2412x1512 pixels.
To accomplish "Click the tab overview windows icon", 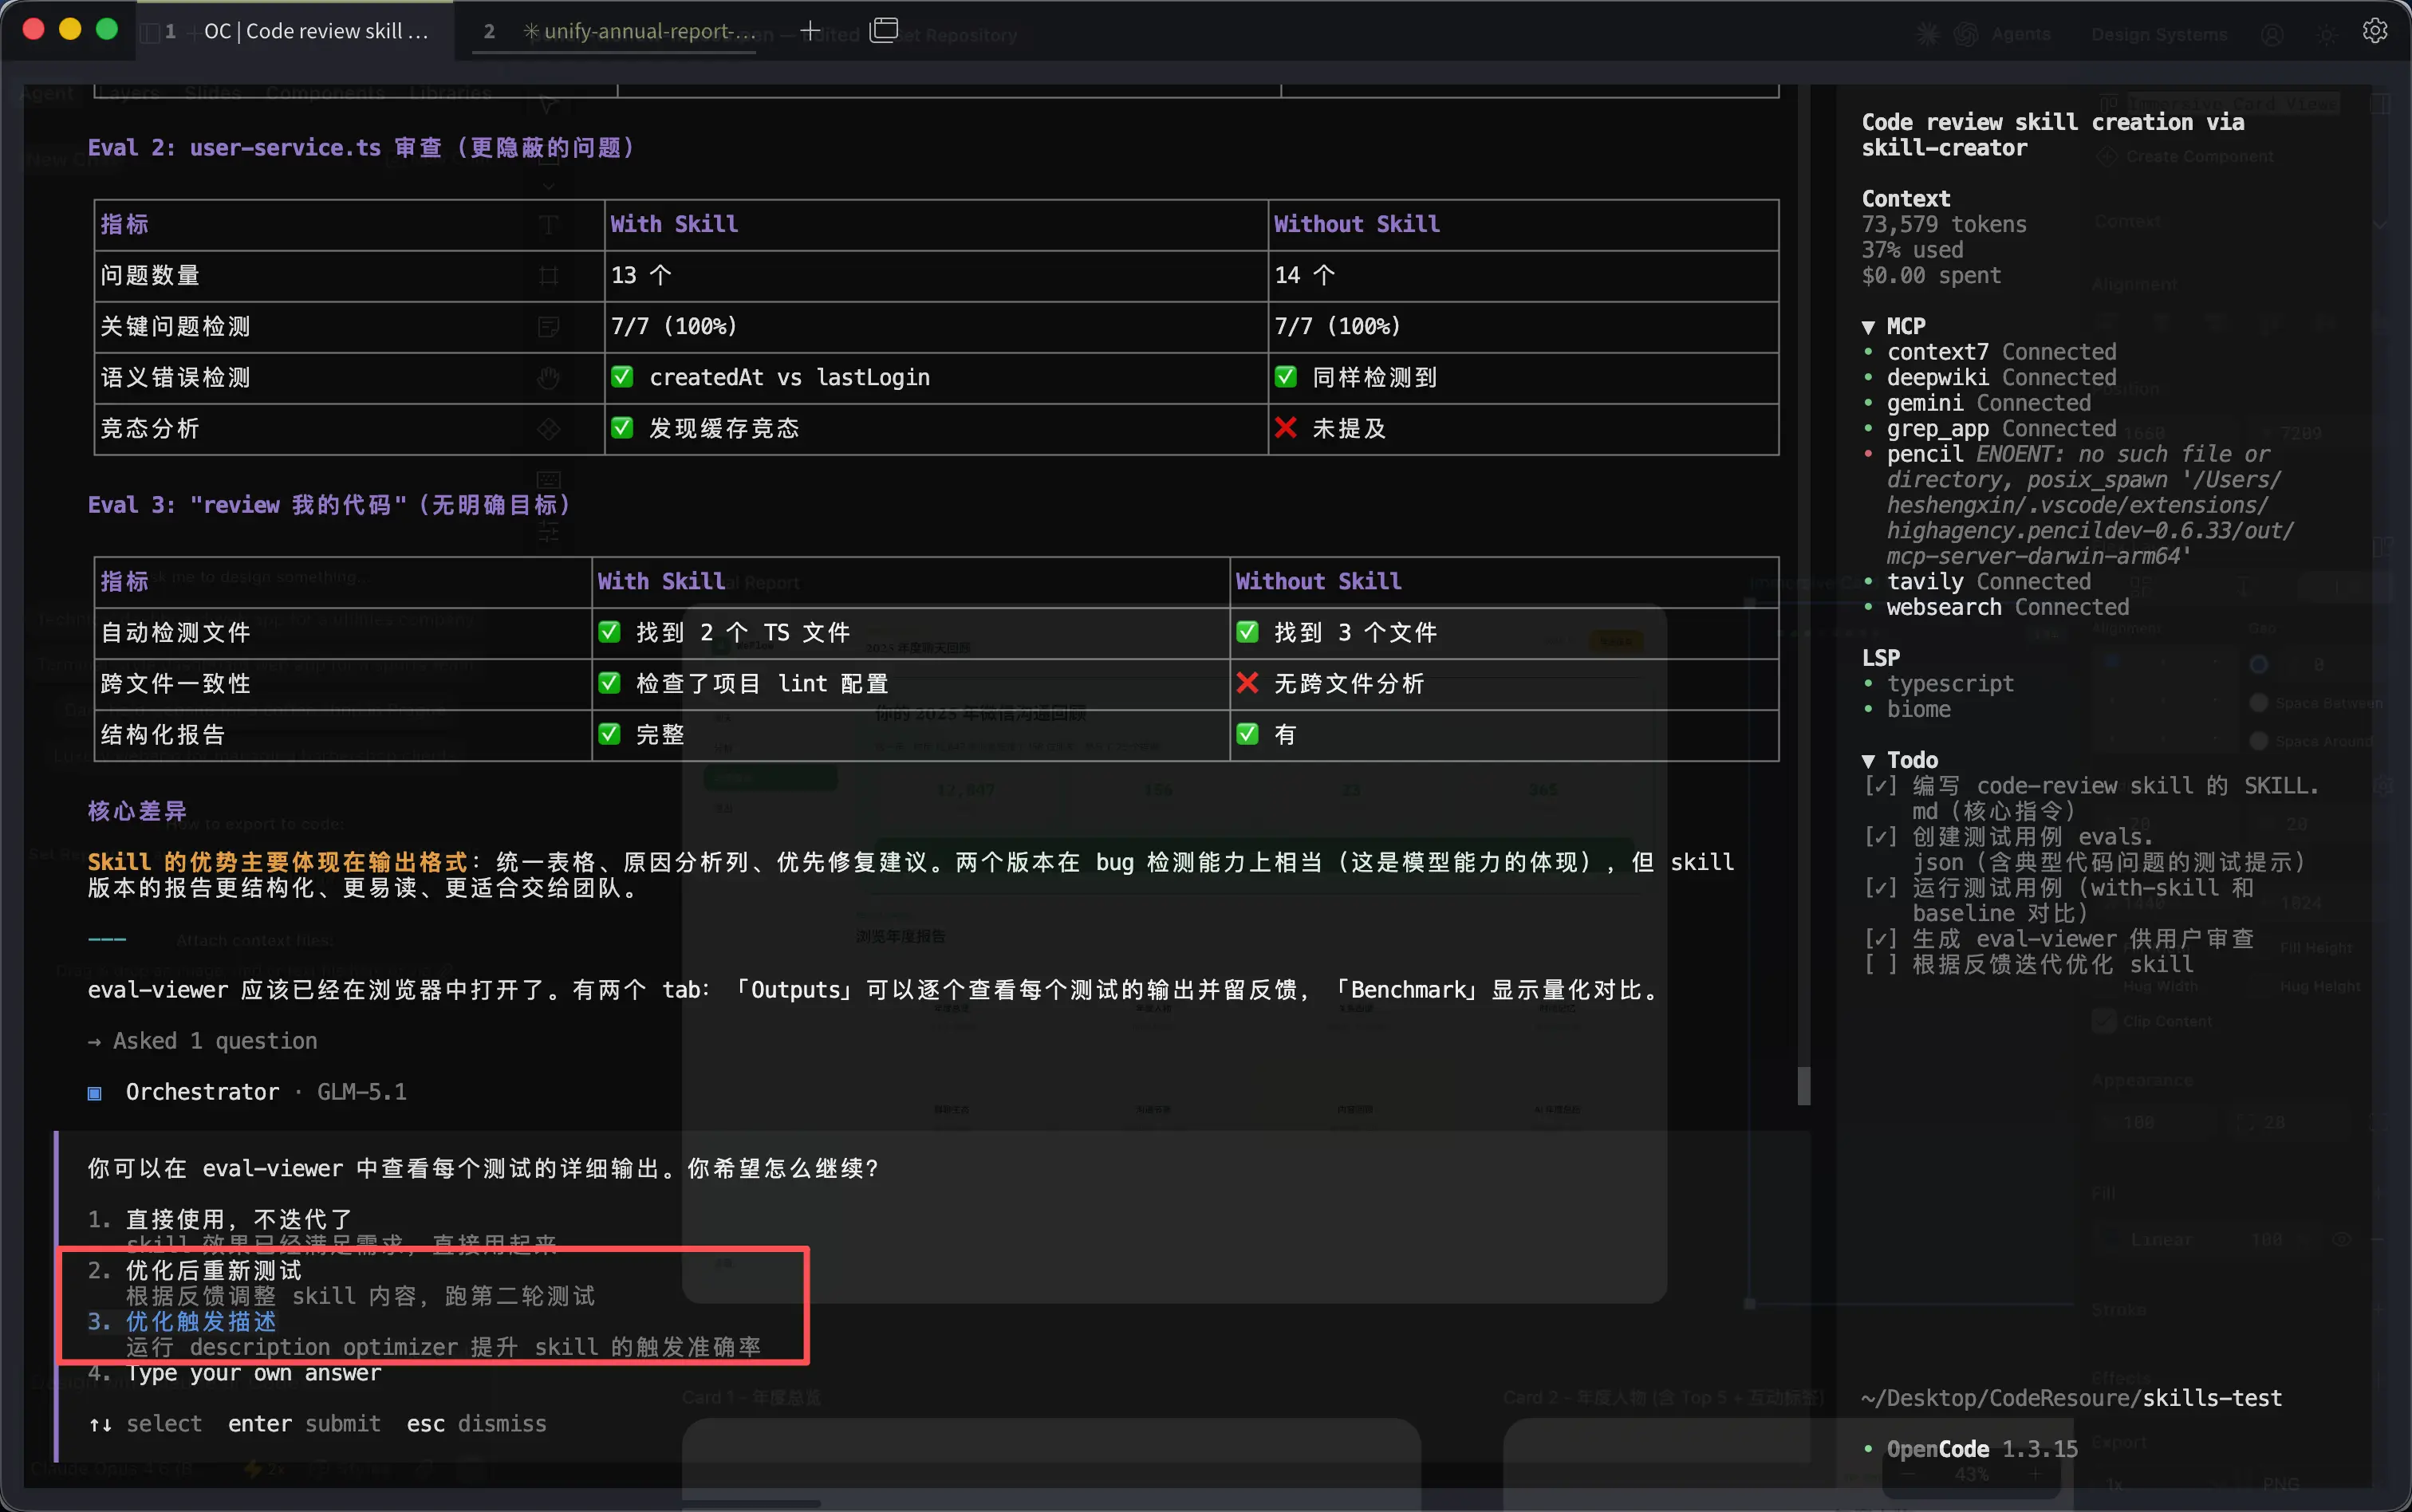I will pyautogui.click(x=884, y=31).
